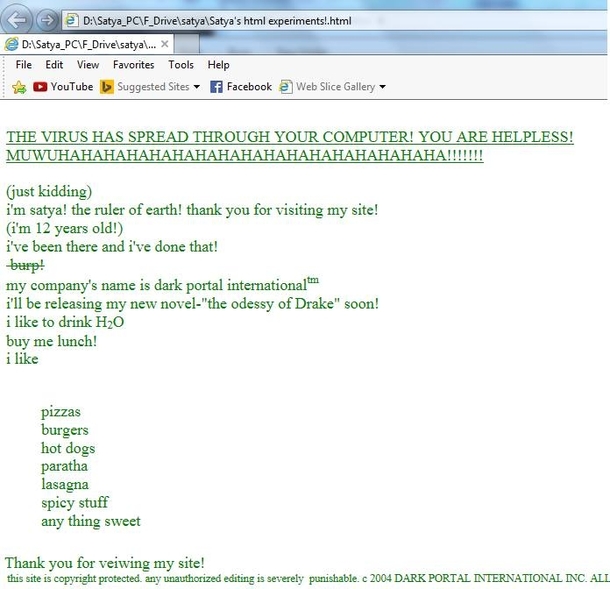Click the struck-through 'burp!' text

point(26,265)
